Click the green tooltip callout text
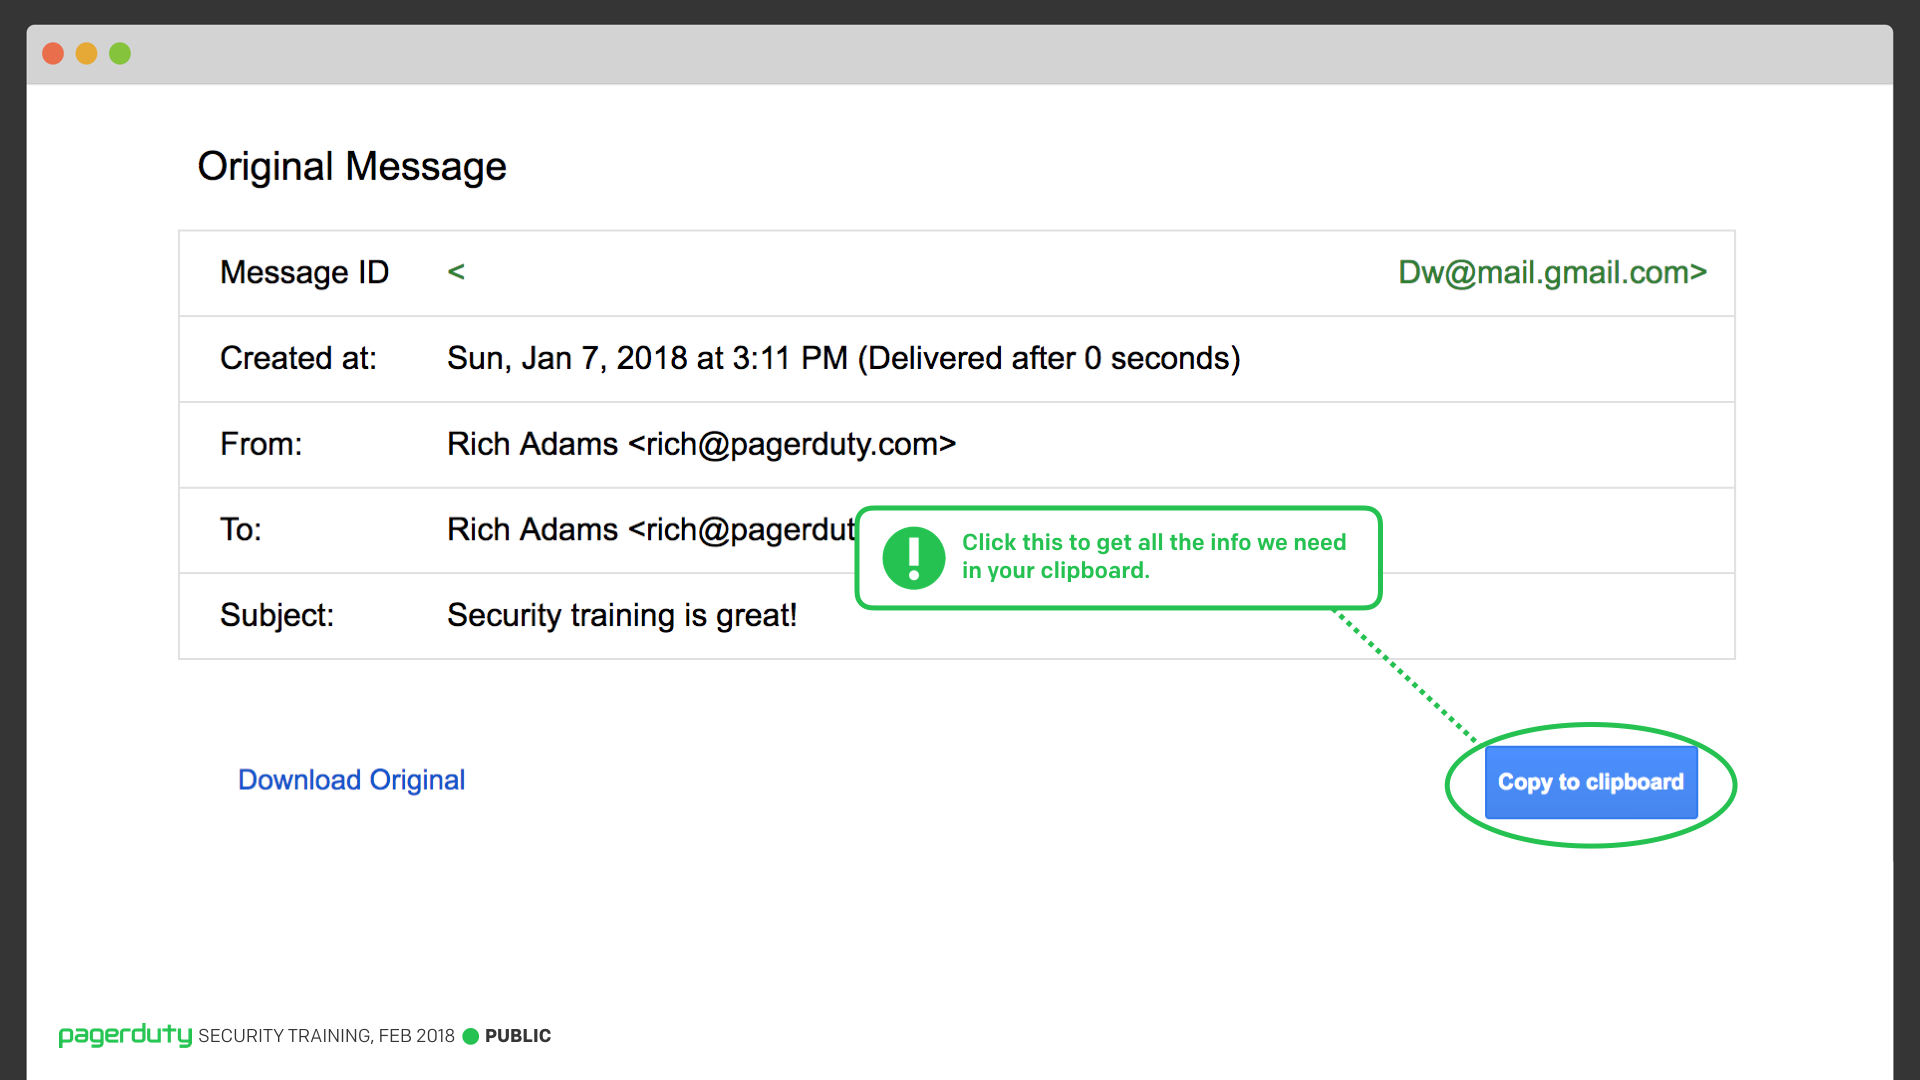Viewport: 1920px width, 1080px height. coord(1154,556)
